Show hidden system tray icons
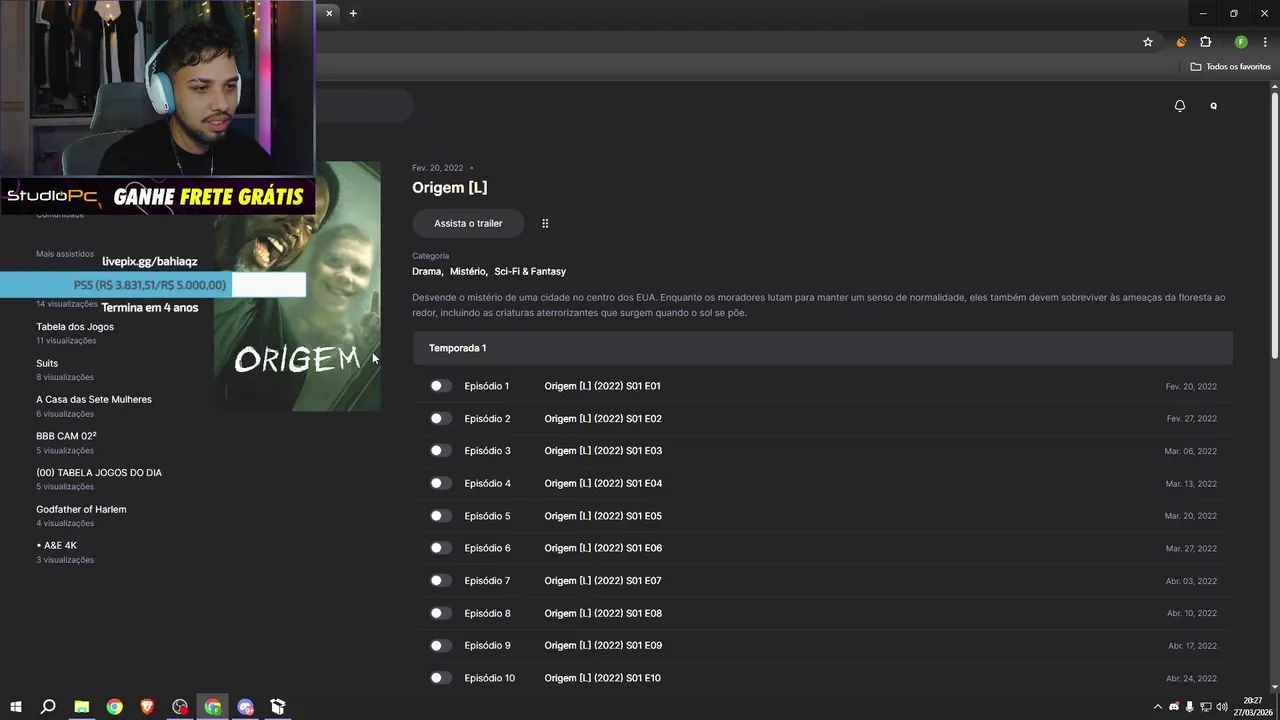This screenshot has height=720, width=1280. [1158, 707]
